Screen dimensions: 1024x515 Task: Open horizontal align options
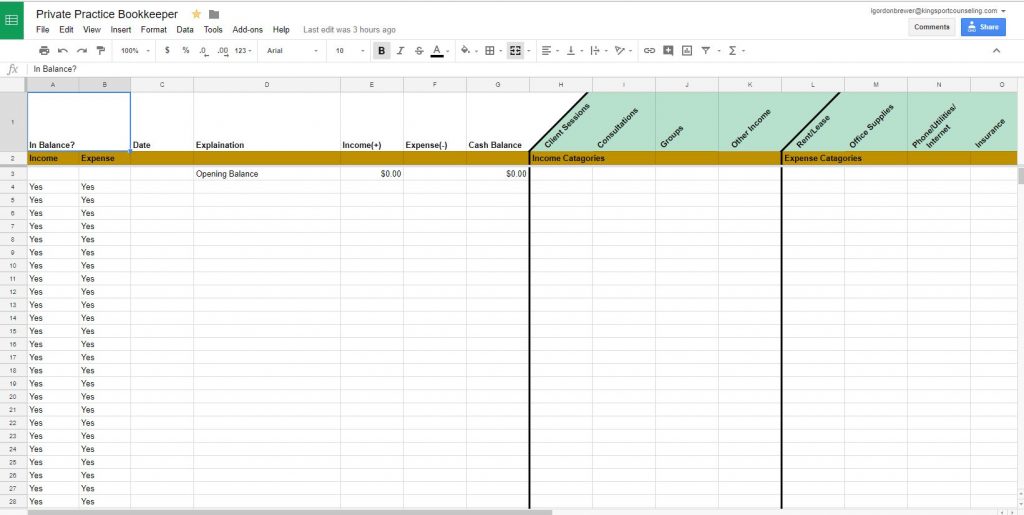[x=549, y=50]
